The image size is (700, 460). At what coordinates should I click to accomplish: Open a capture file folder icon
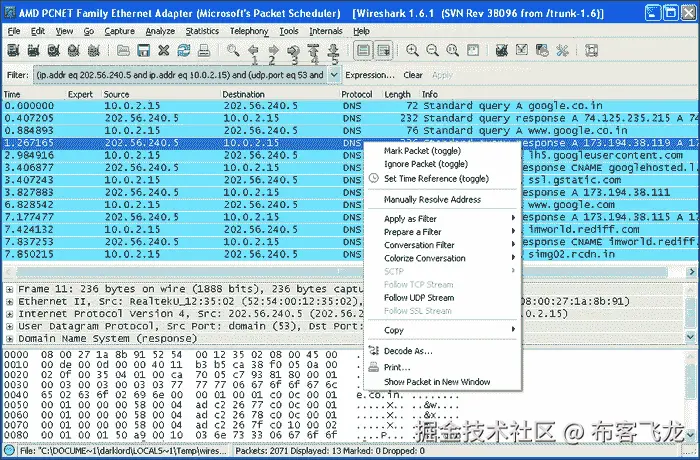click(x=123, y=50)
